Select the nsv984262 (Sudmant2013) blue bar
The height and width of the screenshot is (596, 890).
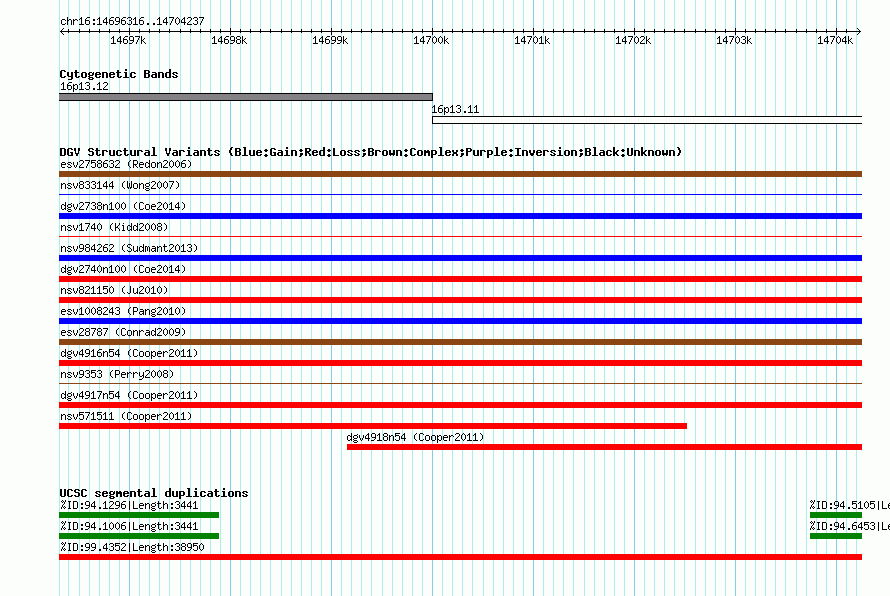460,258
